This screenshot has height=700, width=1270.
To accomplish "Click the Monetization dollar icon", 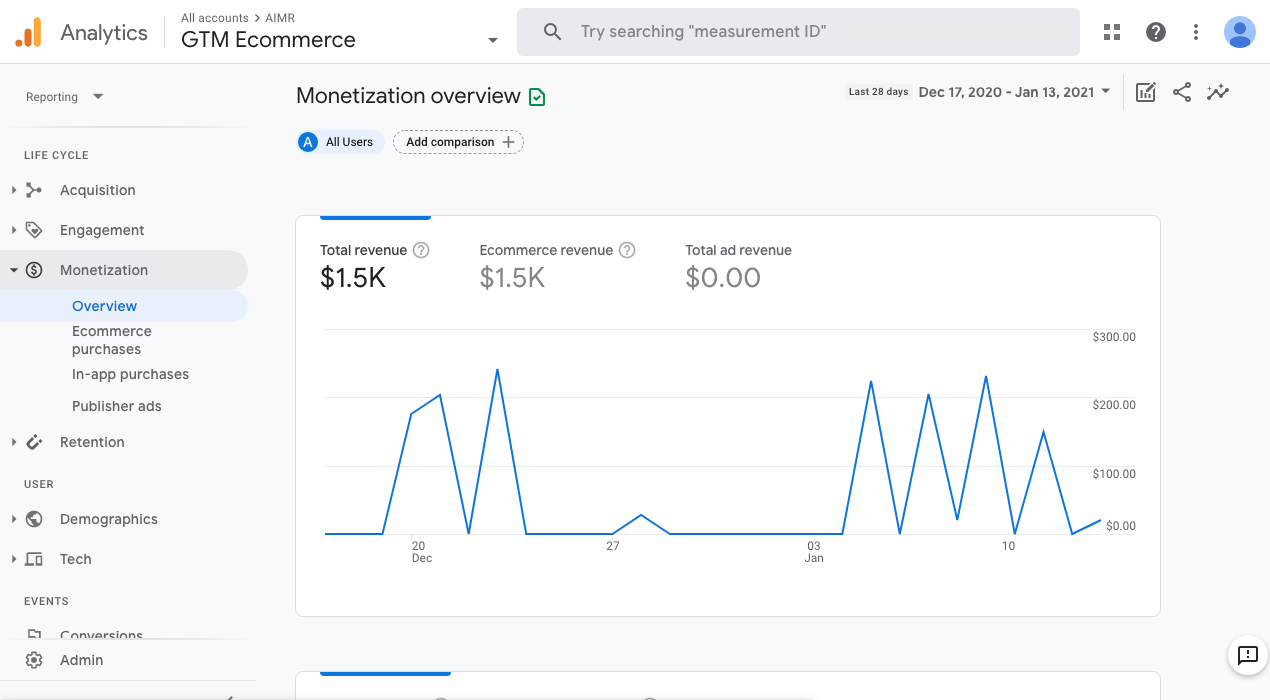I will pos(34,270).
